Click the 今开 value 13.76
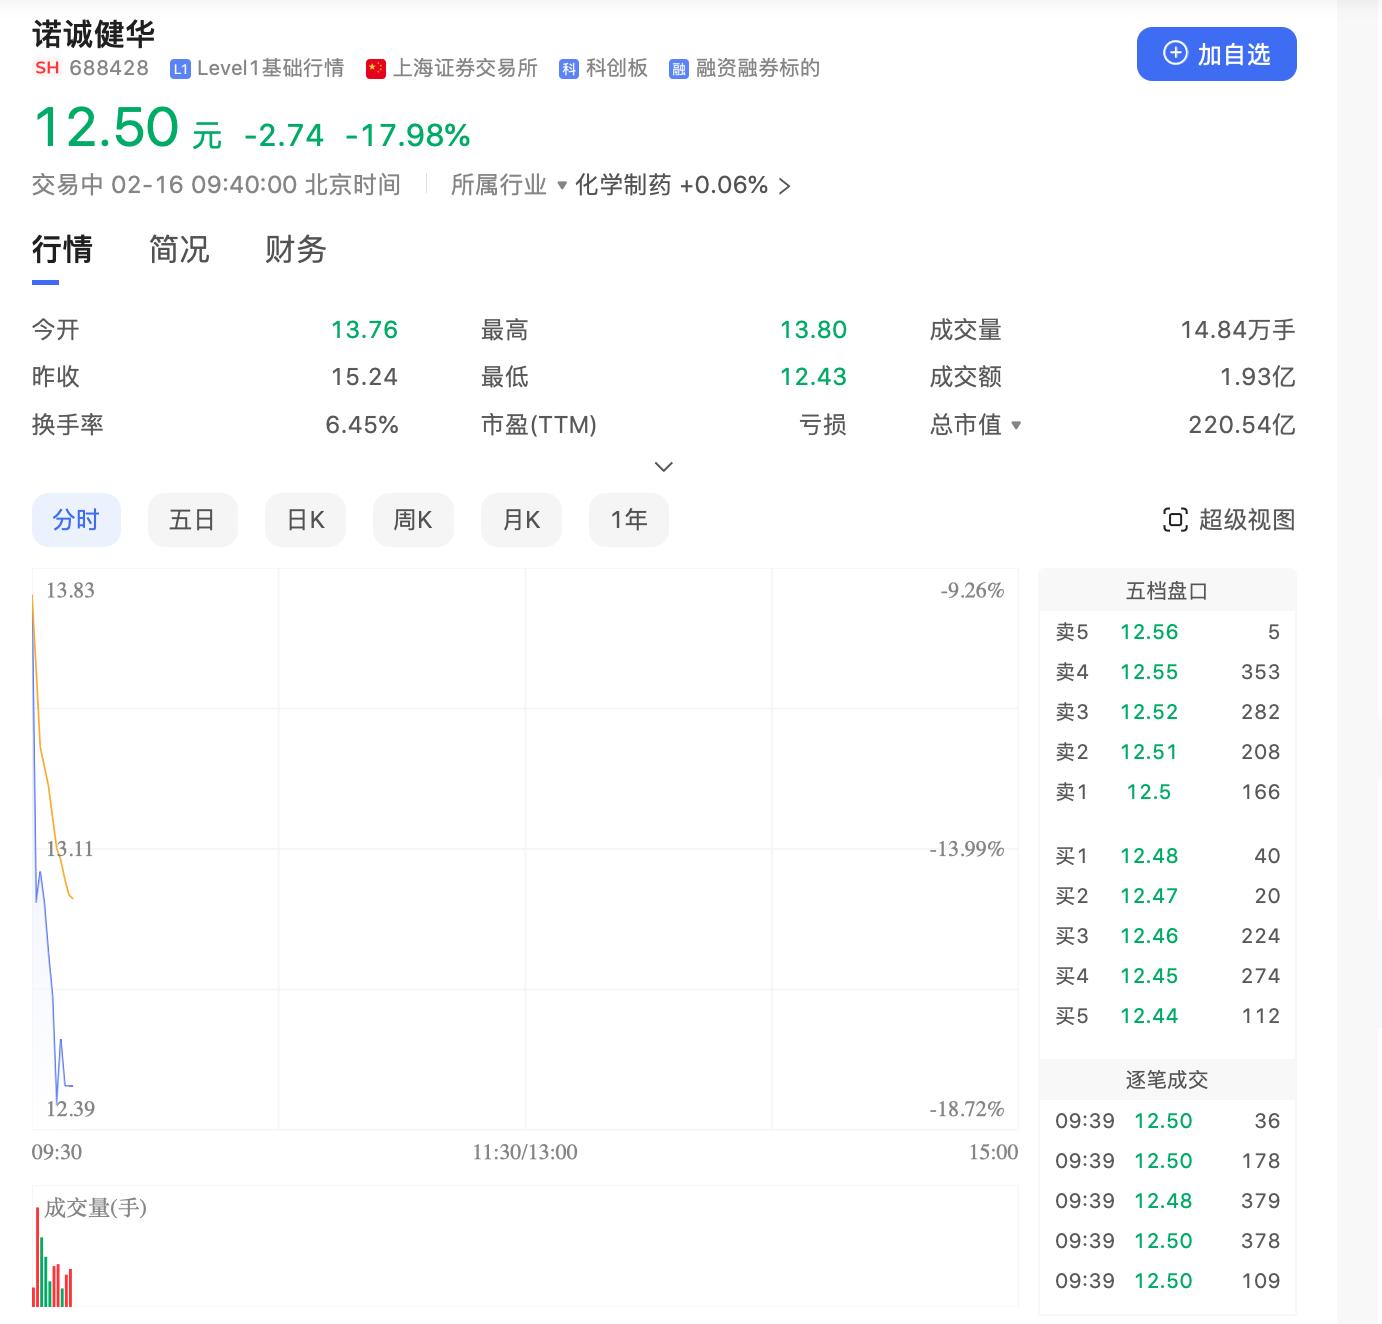This screenshot has height=1324, width=1382. click(x=364, y=330)
